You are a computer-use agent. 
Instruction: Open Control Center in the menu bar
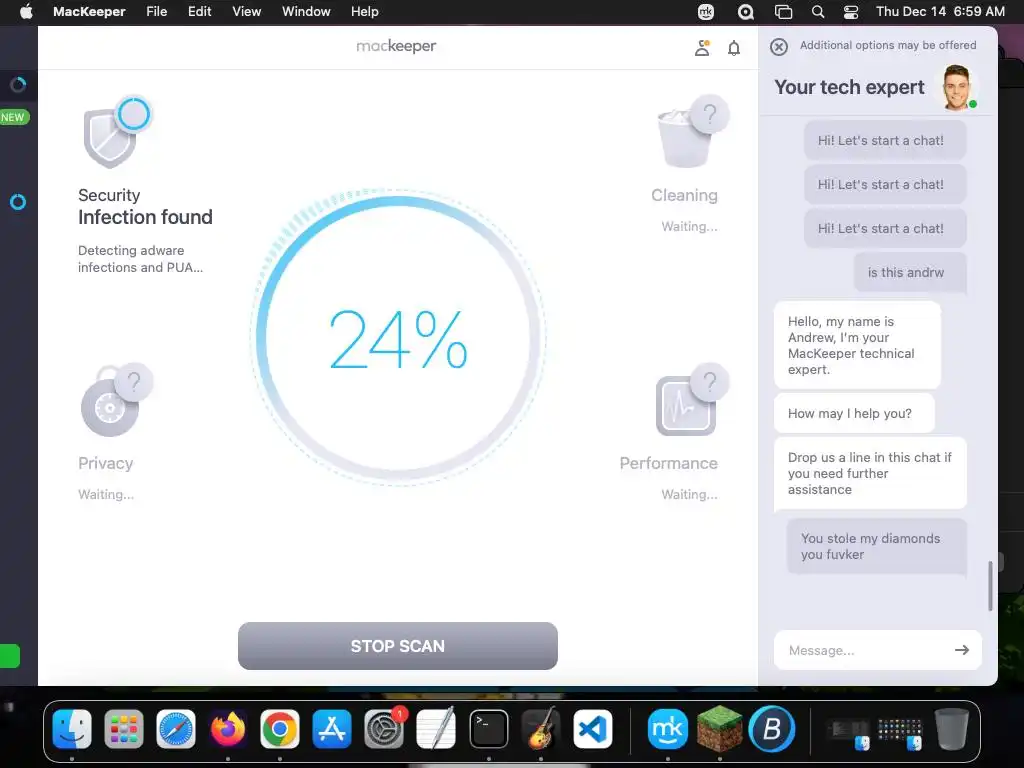pyautogui.click(x=851, y=11)
